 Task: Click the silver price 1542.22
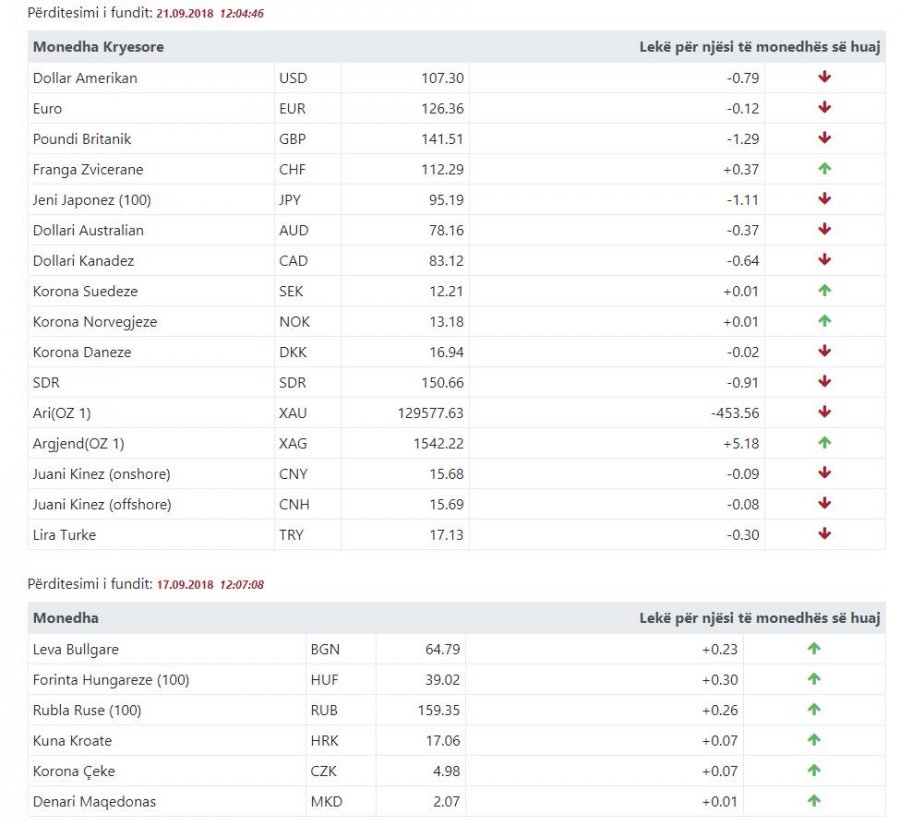[439, 443]
